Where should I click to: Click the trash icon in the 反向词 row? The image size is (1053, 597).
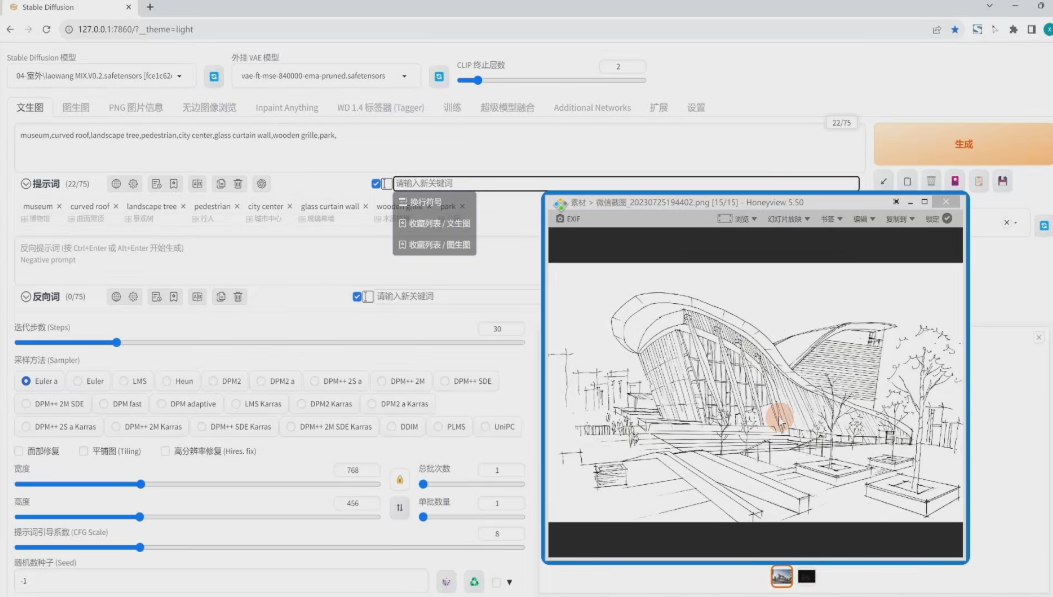point(238,296)
